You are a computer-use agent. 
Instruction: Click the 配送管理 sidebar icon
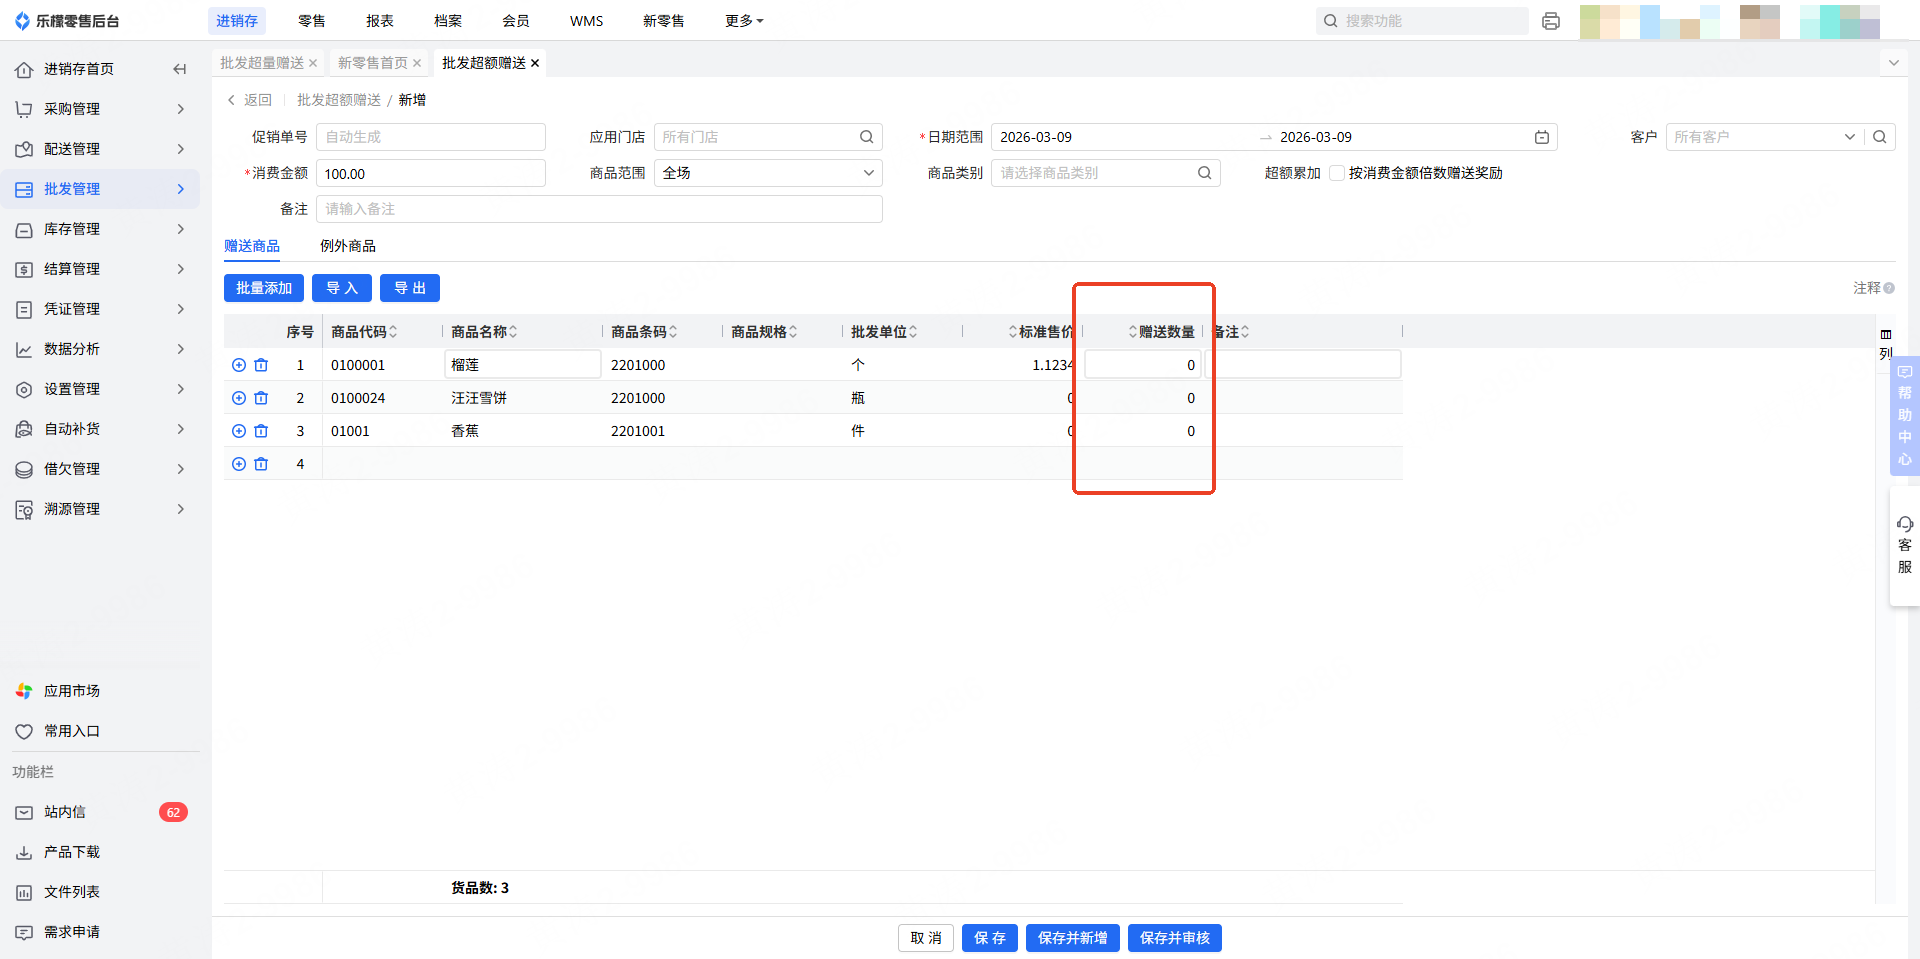[x=24, y=149]
